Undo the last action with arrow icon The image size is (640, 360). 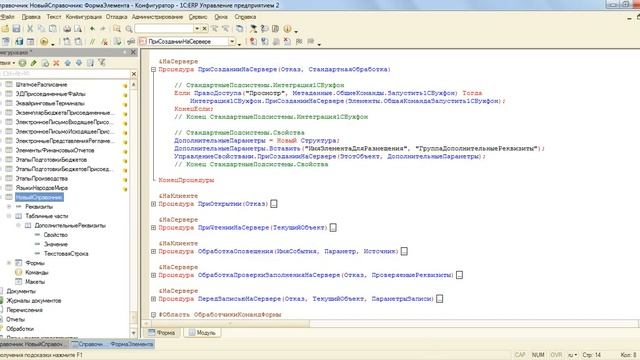pyautogui.click(x=92, y=29)
